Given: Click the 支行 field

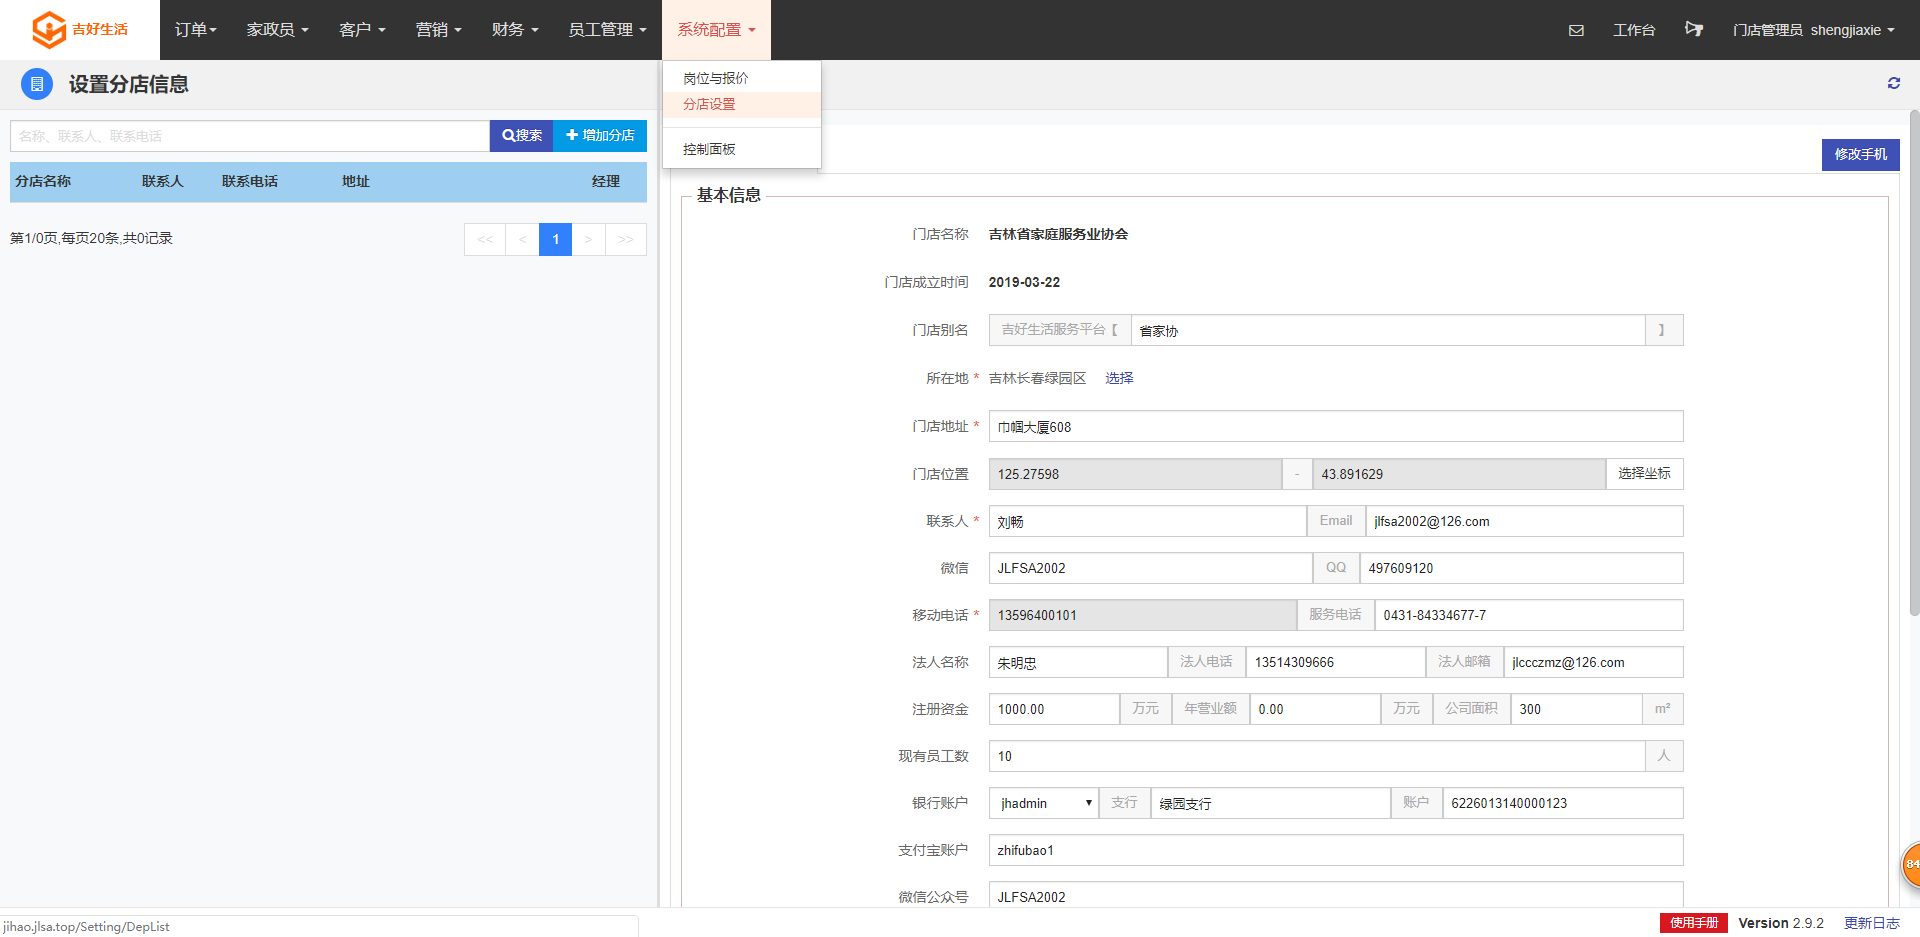Looking at the screenshot, I should [1271, 803].
